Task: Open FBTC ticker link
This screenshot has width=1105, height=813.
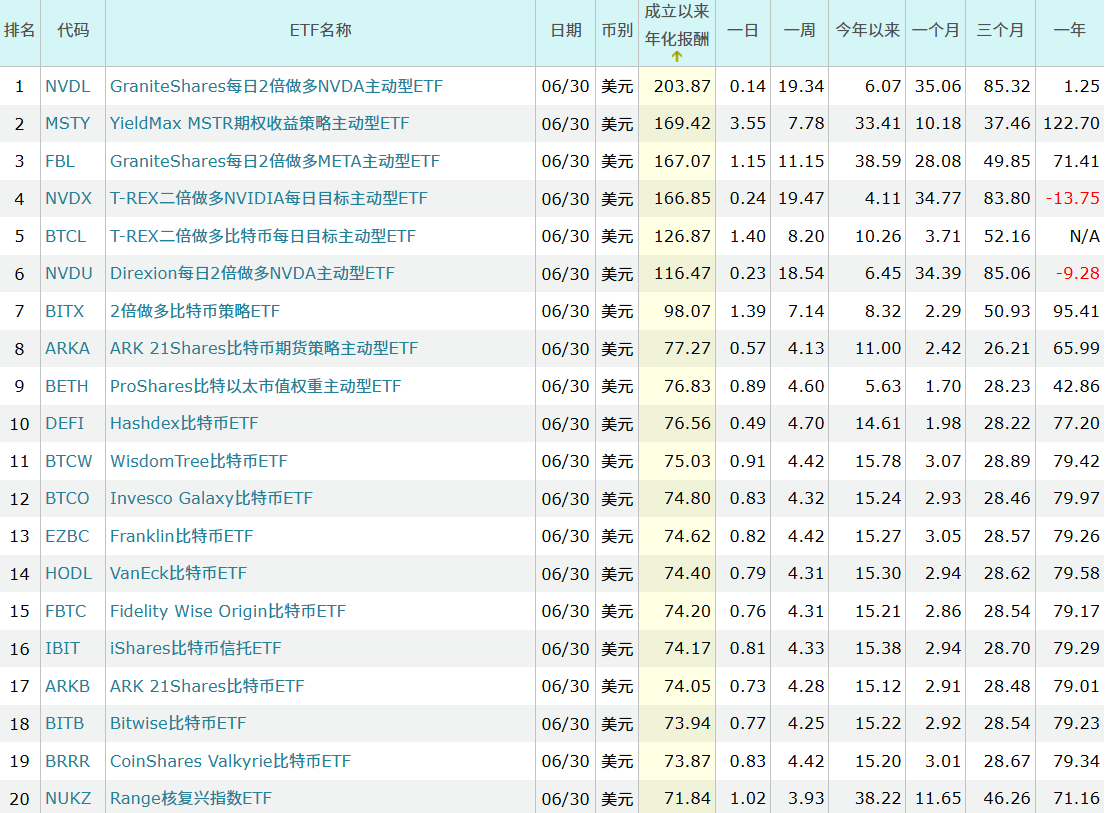Action: click(x=66, y=611)
